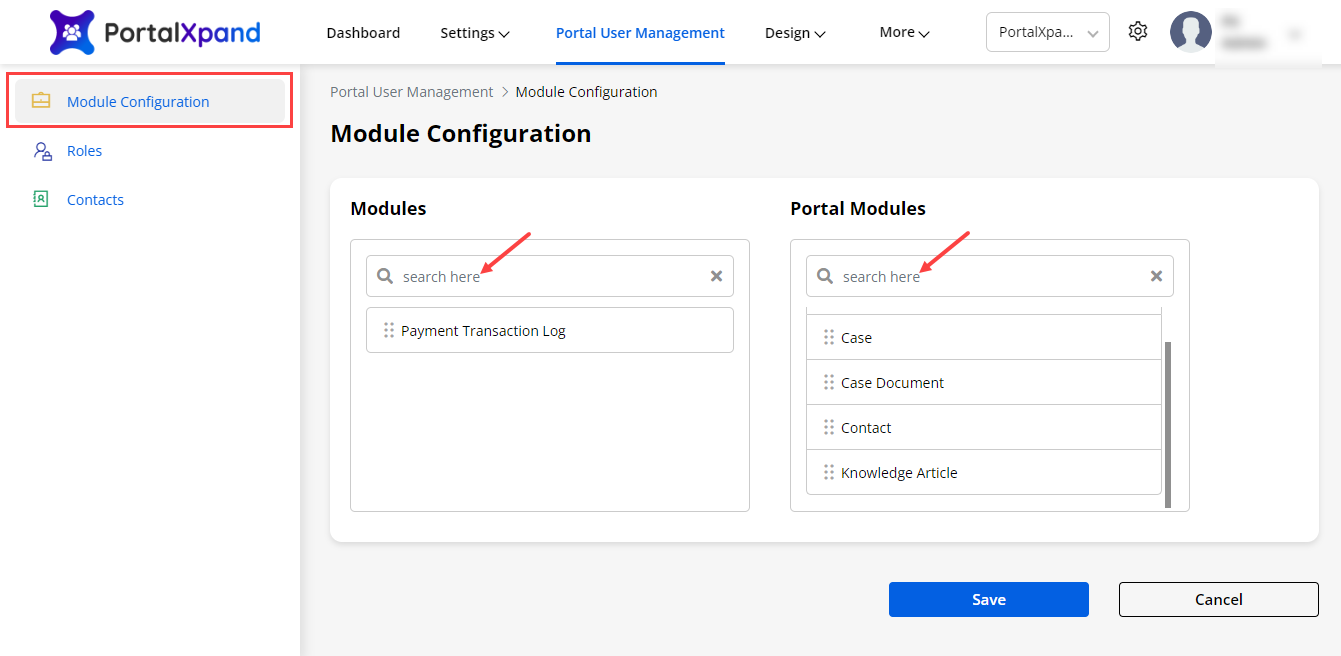Open the More dropdown menu

coord(904,32)
